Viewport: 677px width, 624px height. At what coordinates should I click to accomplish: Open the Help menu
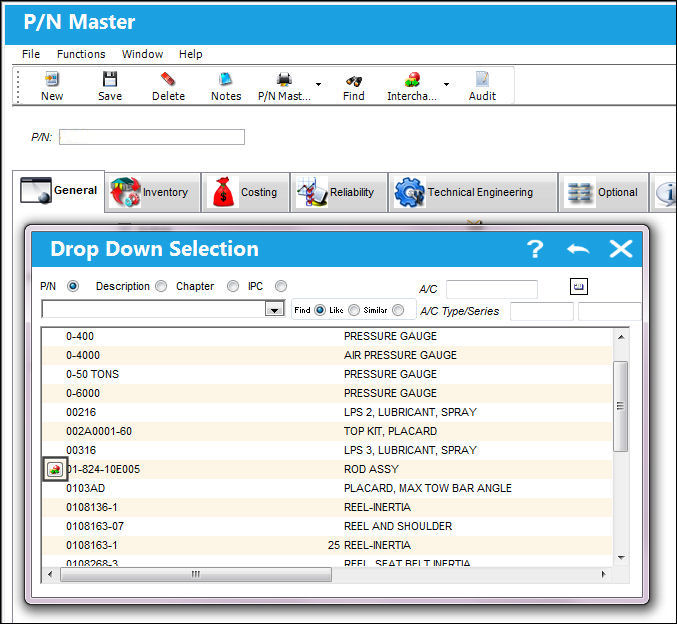[191, 54]
